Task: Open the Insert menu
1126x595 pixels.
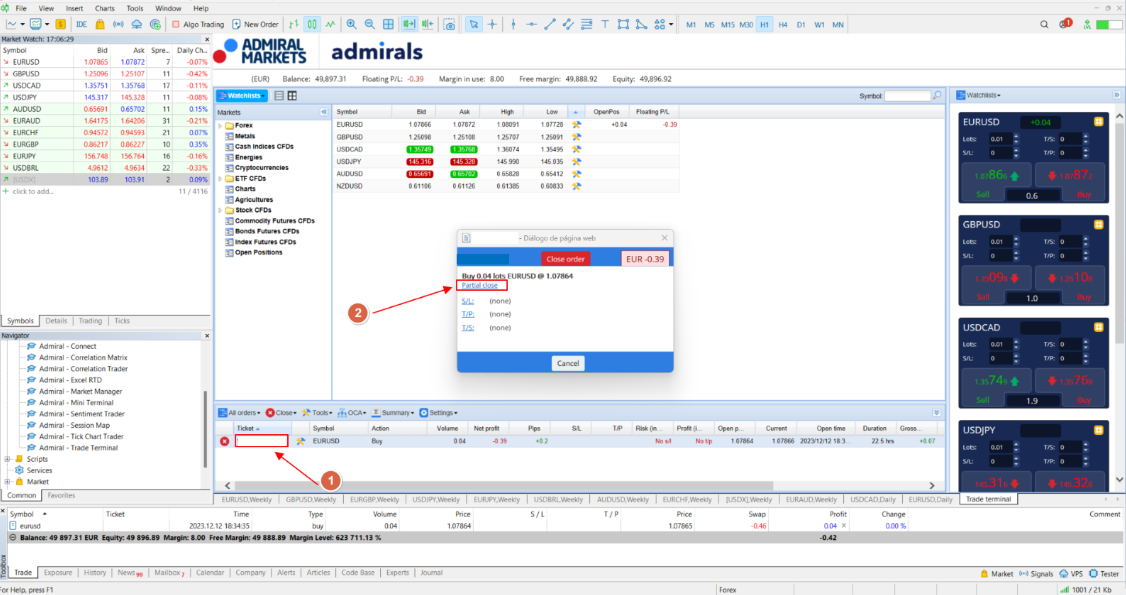Action: coord(74,8)
